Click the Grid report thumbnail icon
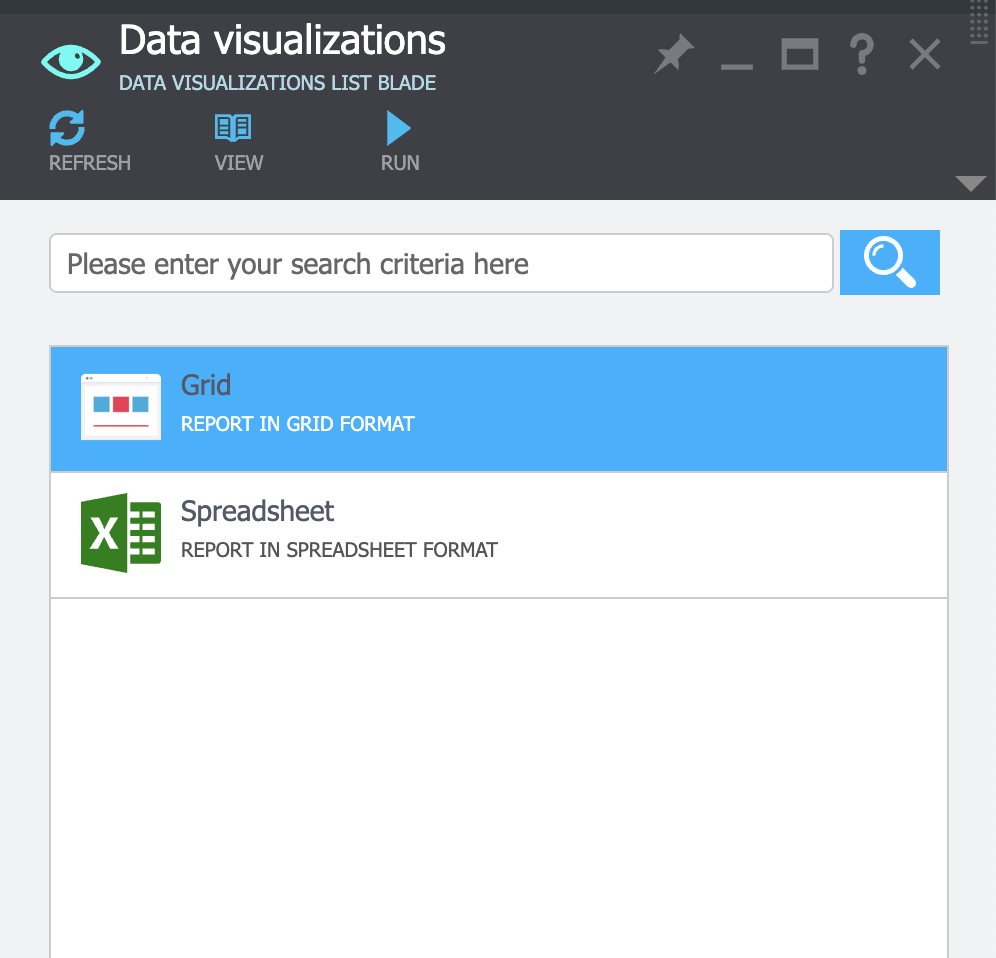This screenshot has height=958, width=996. 121,407
